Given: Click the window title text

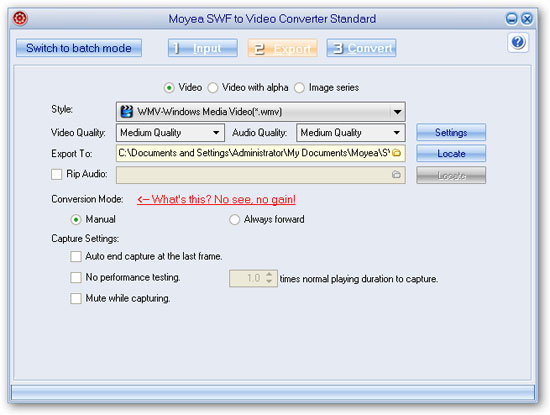Looking at the screenshot, I should point(272,19).
